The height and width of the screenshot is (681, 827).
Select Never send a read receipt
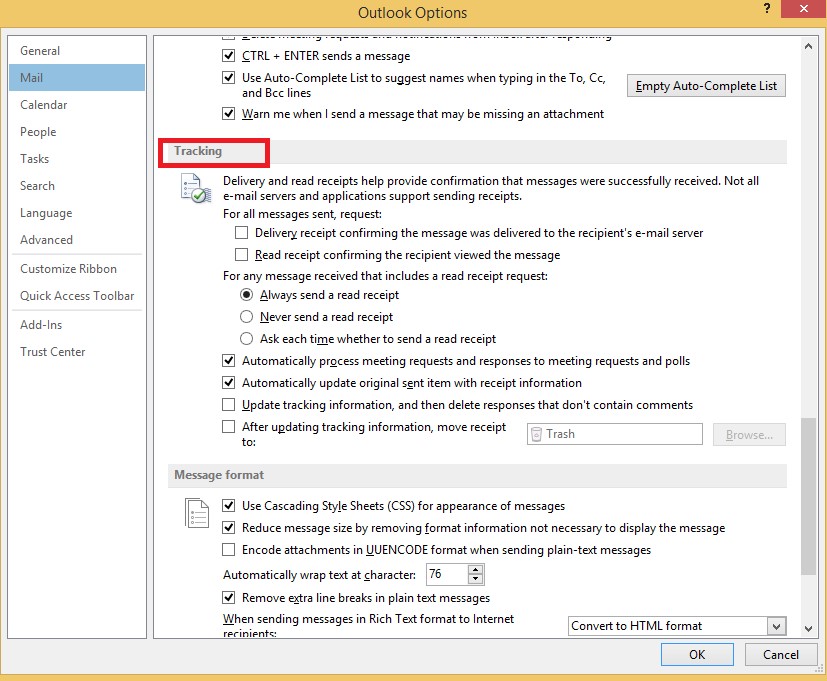click(246, 316)
